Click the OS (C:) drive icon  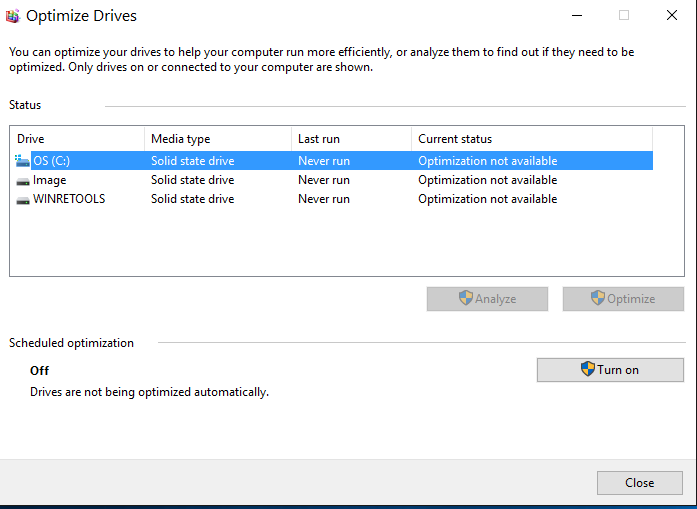(x=23, y=161)
